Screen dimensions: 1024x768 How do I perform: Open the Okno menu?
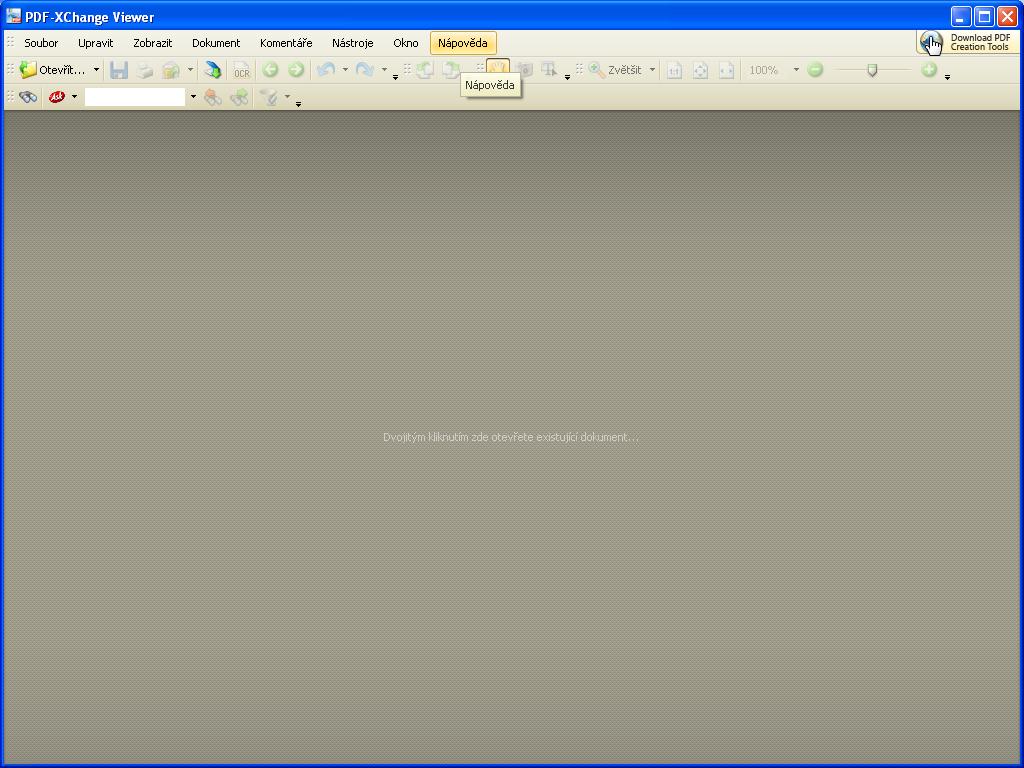coord(406,43)
